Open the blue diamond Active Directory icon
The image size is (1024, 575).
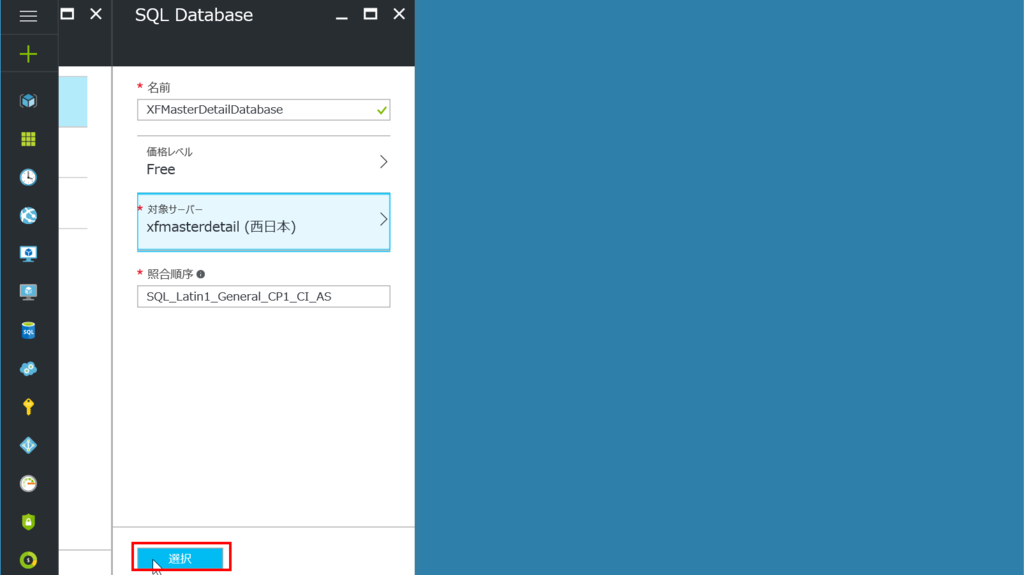28,446
